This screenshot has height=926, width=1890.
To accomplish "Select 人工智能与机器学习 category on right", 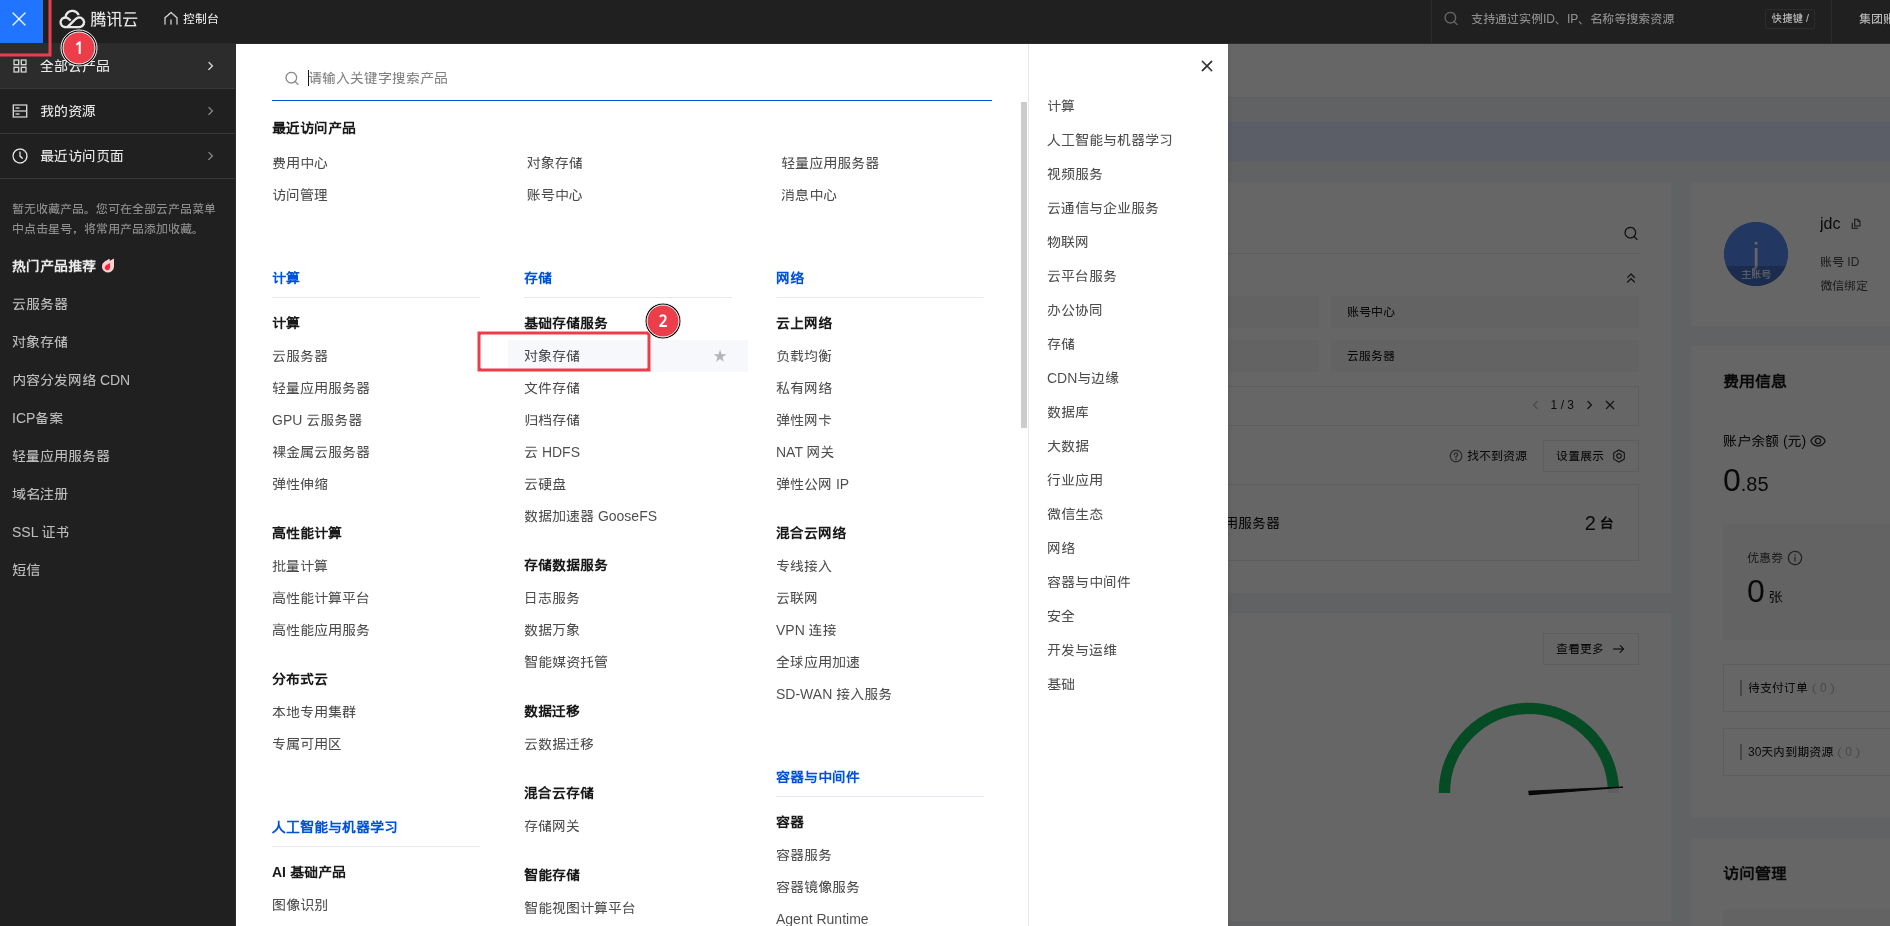I will [x=1109, y=140].
